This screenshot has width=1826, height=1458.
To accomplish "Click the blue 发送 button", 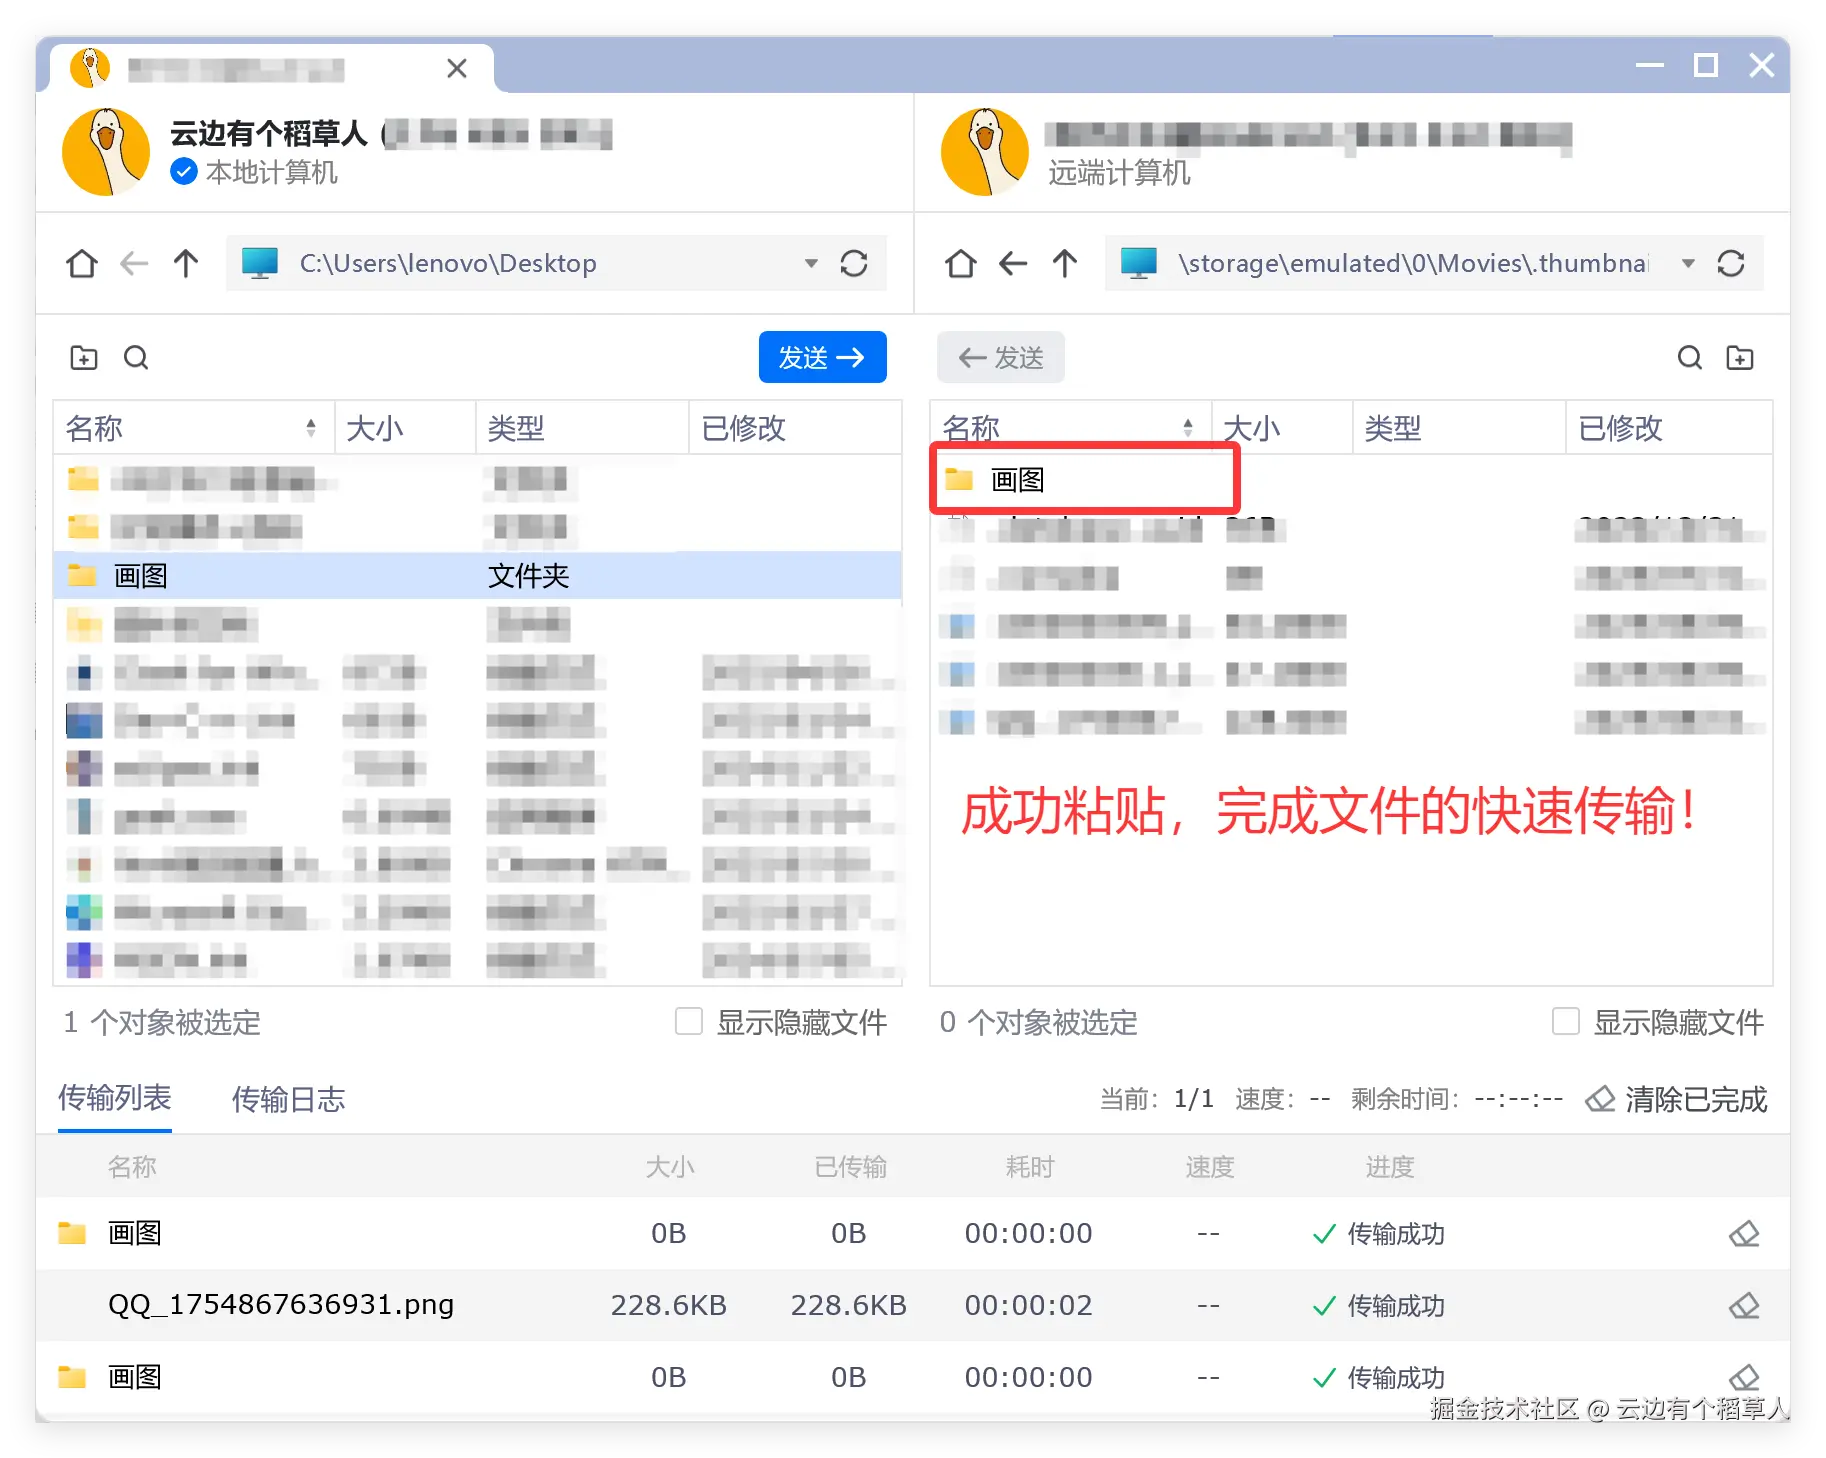I will [822, 357].
